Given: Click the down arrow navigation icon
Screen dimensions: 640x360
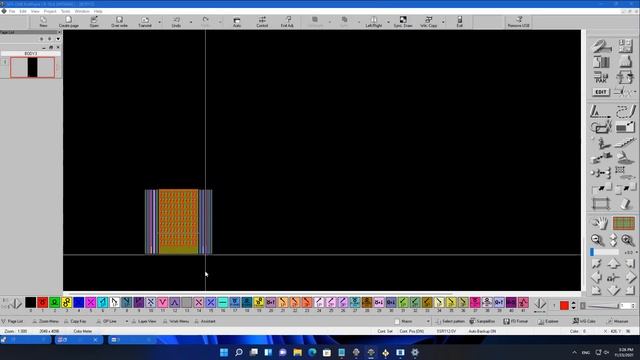Looking at the screenshot, I should click(x=613, y=290).
